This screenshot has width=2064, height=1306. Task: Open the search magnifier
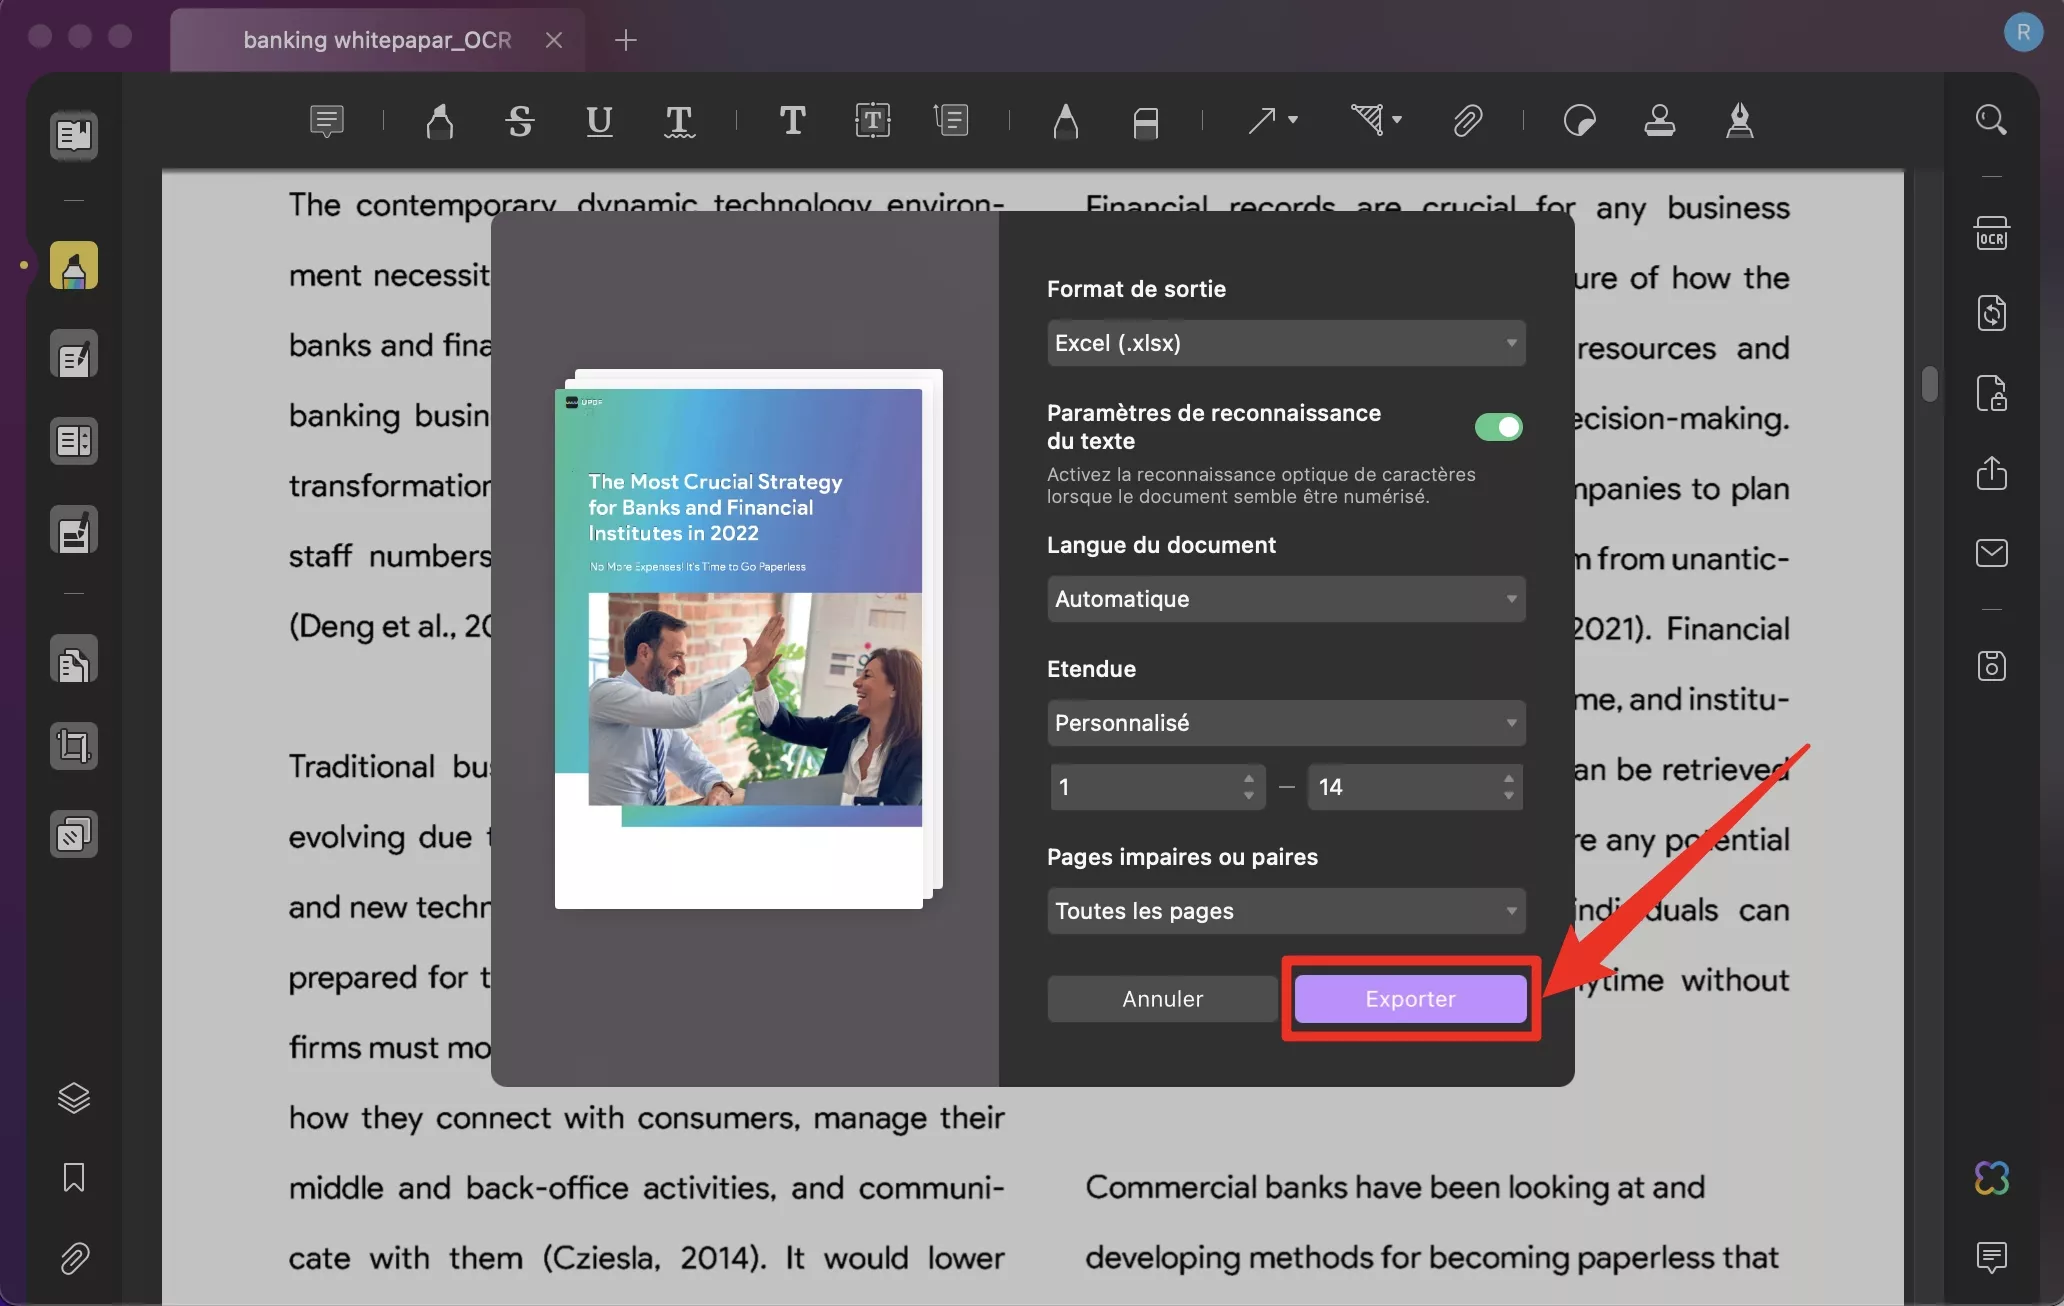point(1991,120)
